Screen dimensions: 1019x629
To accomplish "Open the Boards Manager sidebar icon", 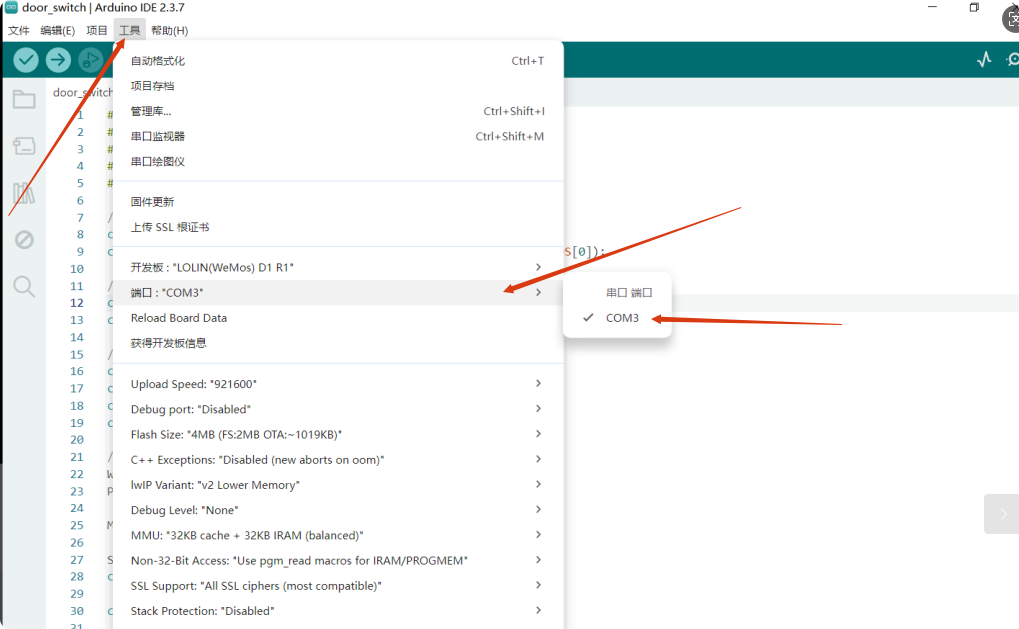I will pyautogui.click(x=24, y=147).
